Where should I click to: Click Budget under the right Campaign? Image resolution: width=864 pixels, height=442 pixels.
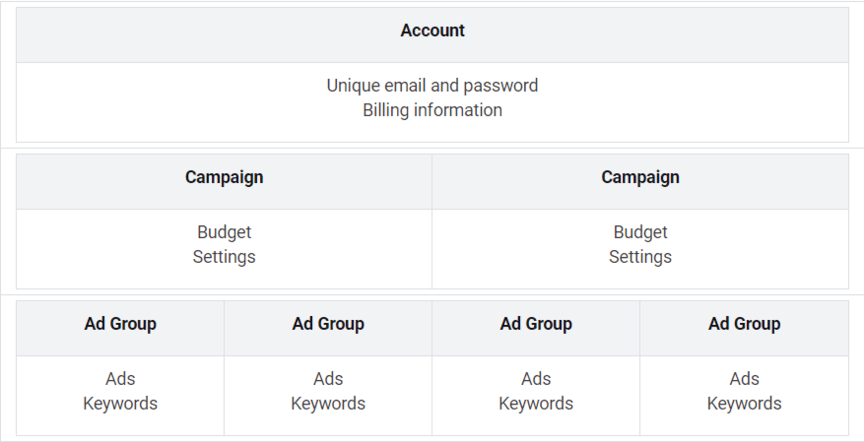(x=640, y=232)
